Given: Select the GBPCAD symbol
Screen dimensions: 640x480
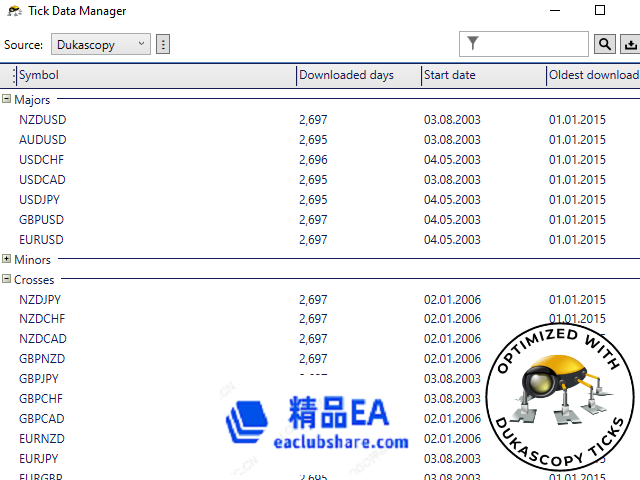Looking at the screenshot, I should (42, 418).
